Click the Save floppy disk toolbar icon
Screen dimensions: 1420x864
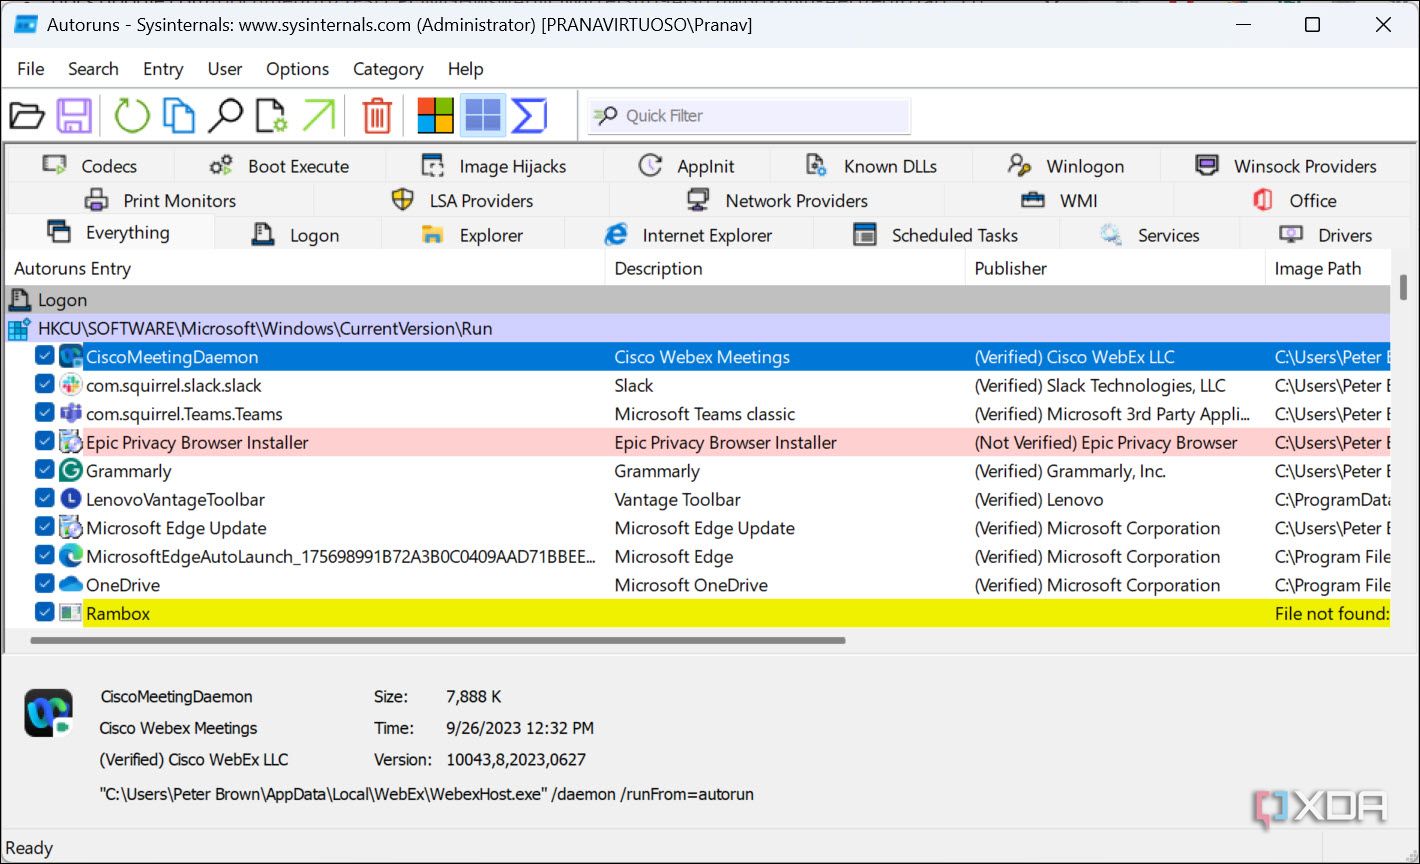pos(74,116)
